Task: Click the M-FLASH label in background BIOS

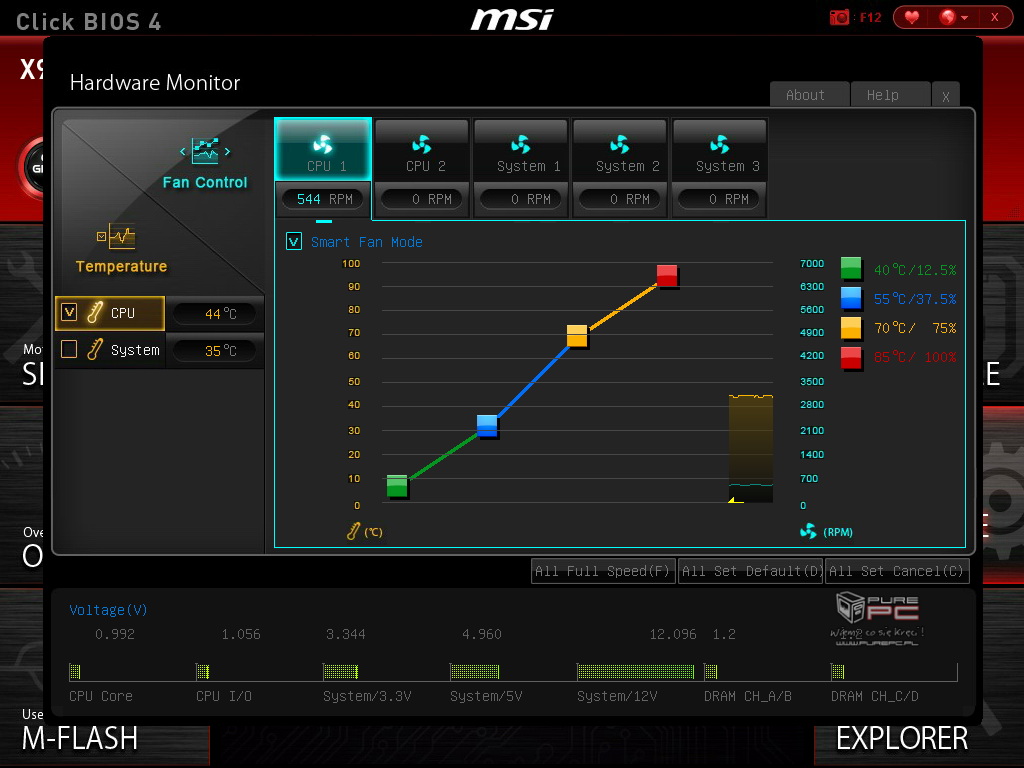Action: (x=80, y=739)
